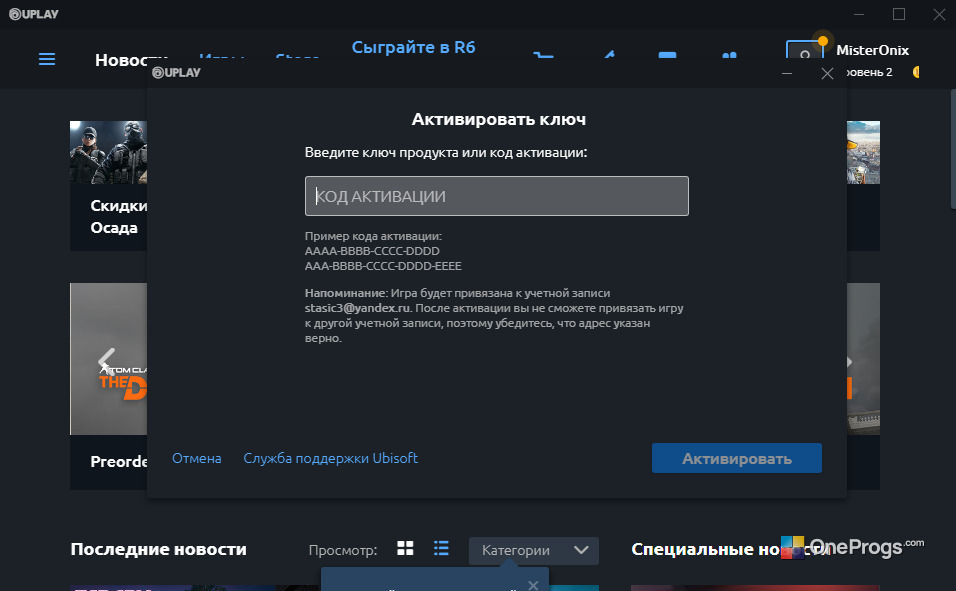
Task: Expand the Категории dropdown
Action: pyautogui.click(x=533, y=550)
